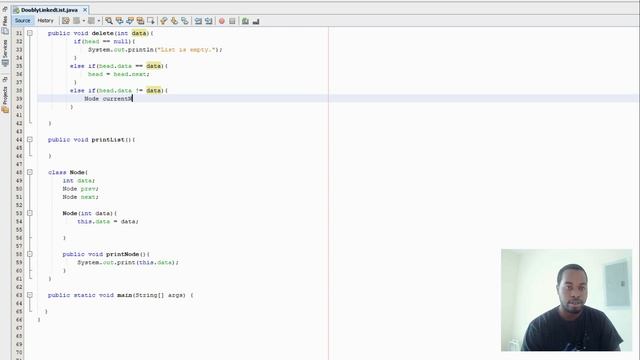Toggle rectangular selection toolbar icon
This screenshot has width=640, height=360.
tap(151, 21)
